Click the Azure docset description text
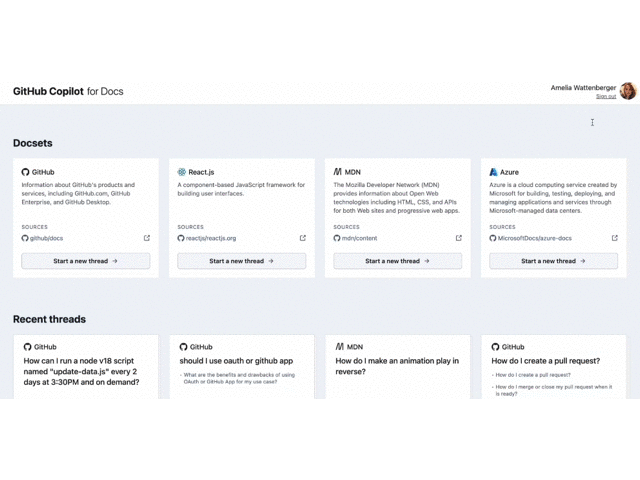Viewport: 640px width, 480px height. point(553,198)
